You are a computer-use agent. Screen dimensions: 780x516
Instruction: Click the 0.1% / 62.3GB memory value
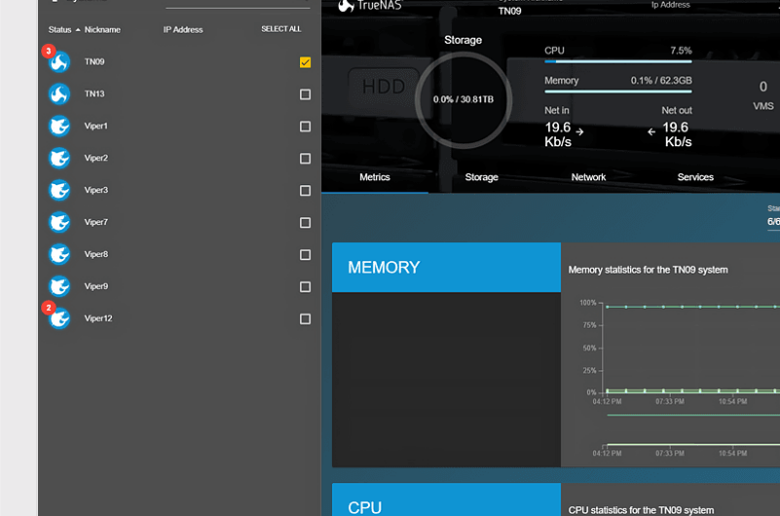pos(661,81)
